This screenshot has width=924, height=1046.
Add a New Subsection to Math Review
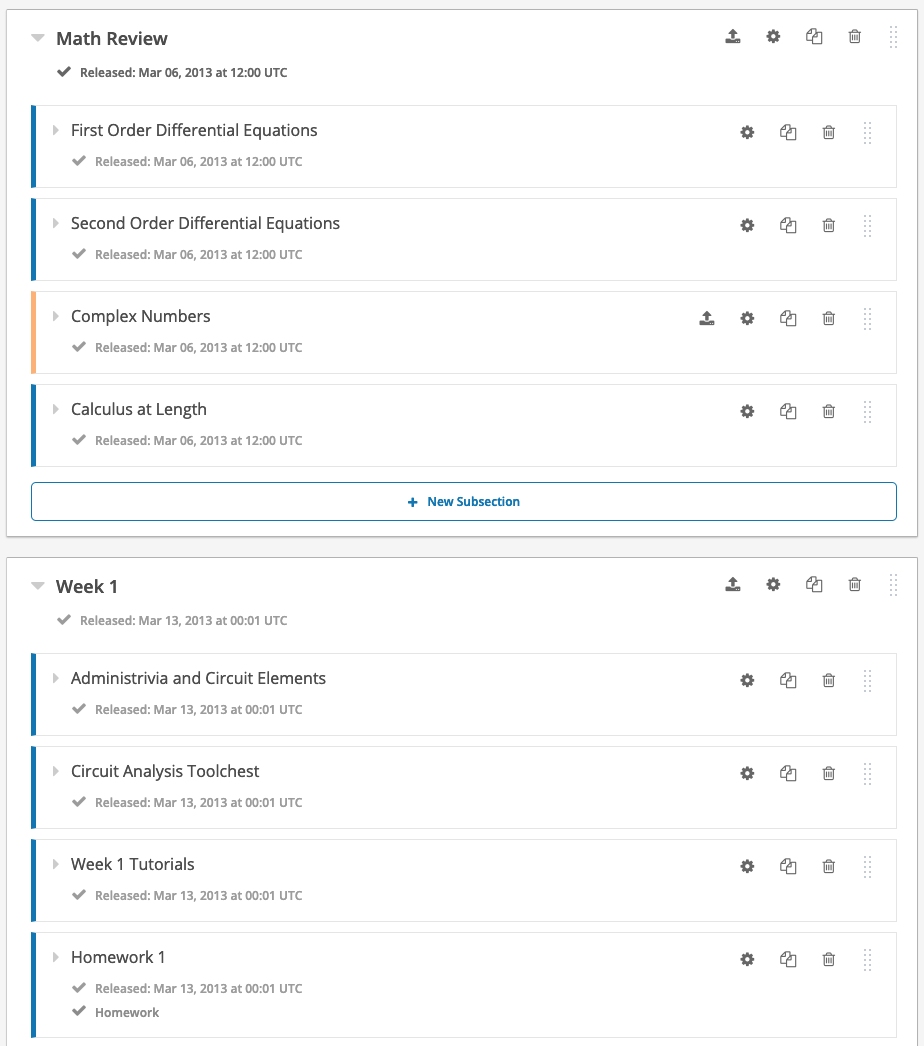pyautogui.click(x=463, y=501)
